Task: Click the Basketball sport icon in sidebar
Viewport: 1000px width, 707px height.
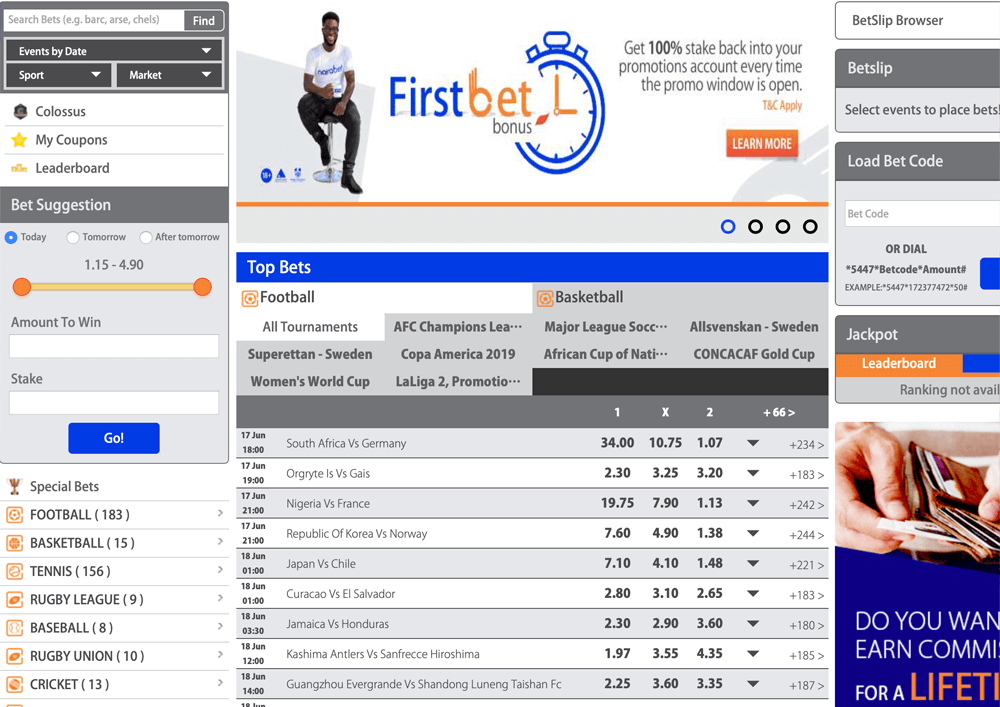Action: click(15, 543)
